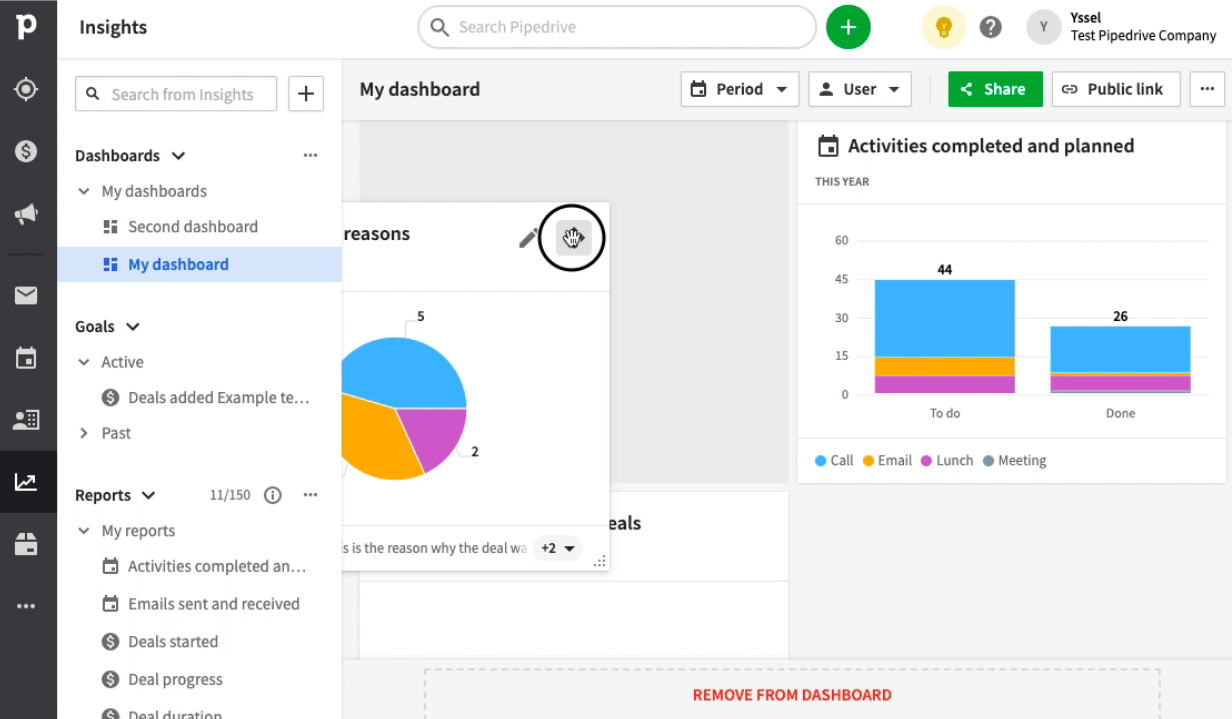Collapse Goals section chevron
1232x719 pixels.
[x=133, y=326]
